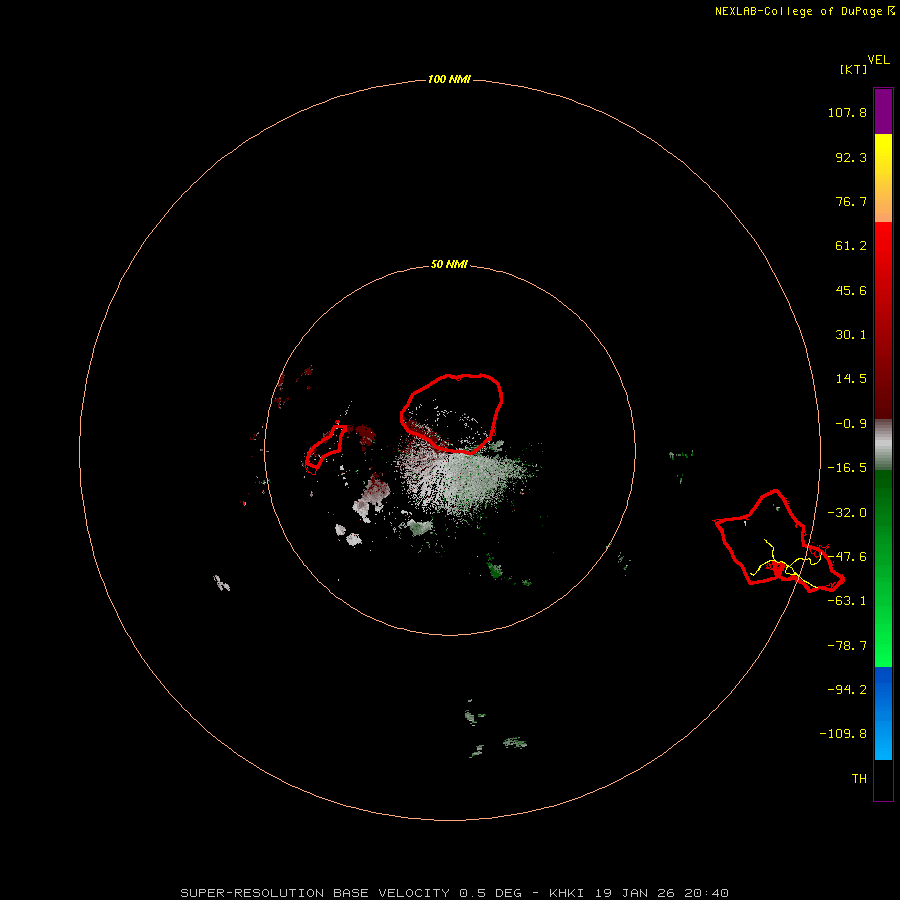
Task: Select the -16.5 legend value
Action: (847, 468)
